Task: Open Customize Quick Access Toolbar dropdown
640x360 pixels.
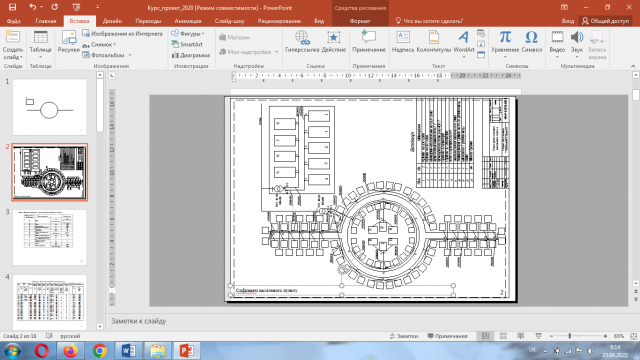Action: point(98,7)
